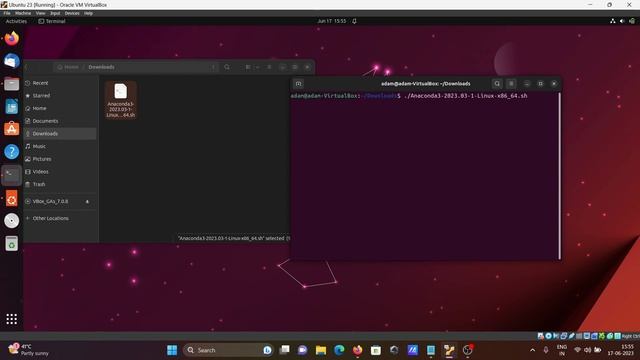
Task: Click the Windows taskbar Search box
Action: pyautogui.click(x=228, y=350)
